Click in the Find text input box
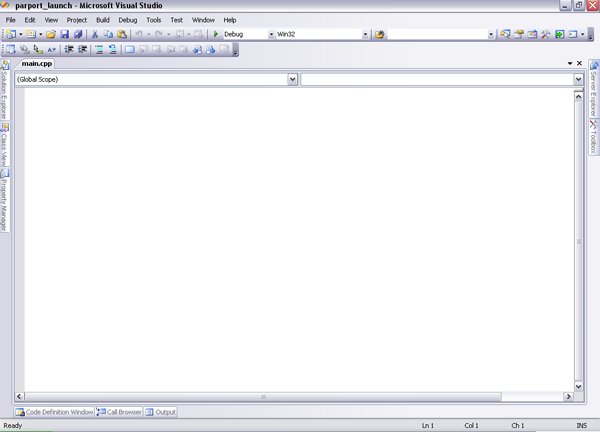Screen dimensions: 600x432 (437, 34)
